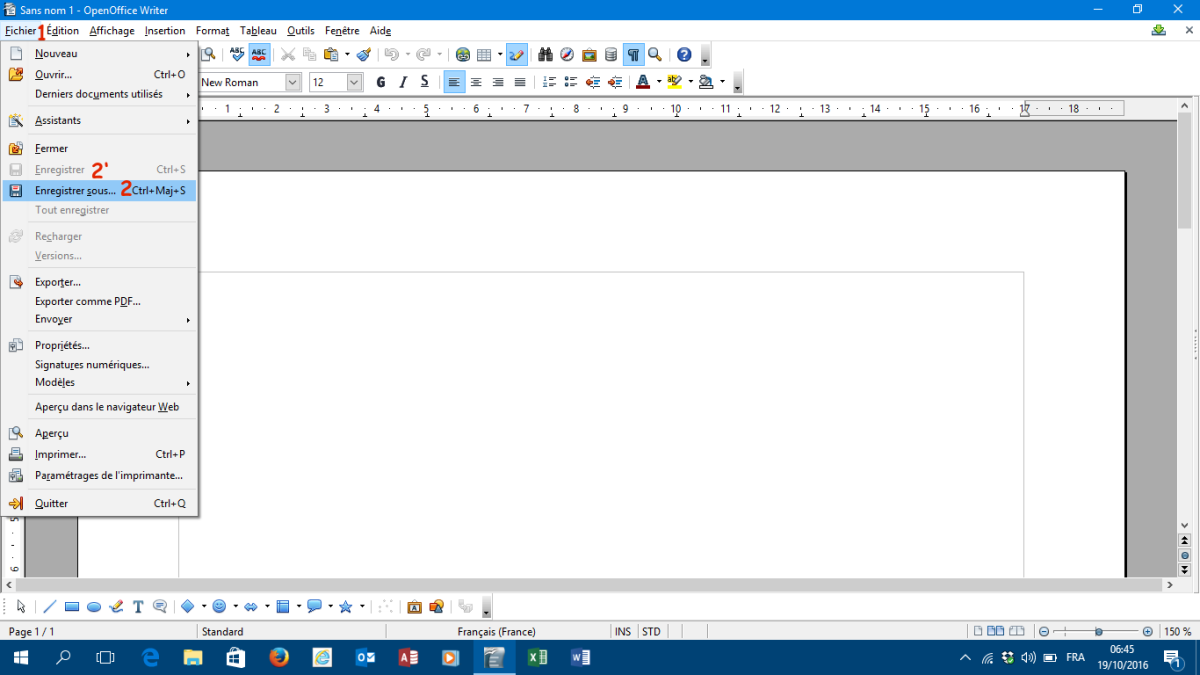Select the Text T drawing tool
This screenshot has height=675, width=1200.
tap(138, 606)
